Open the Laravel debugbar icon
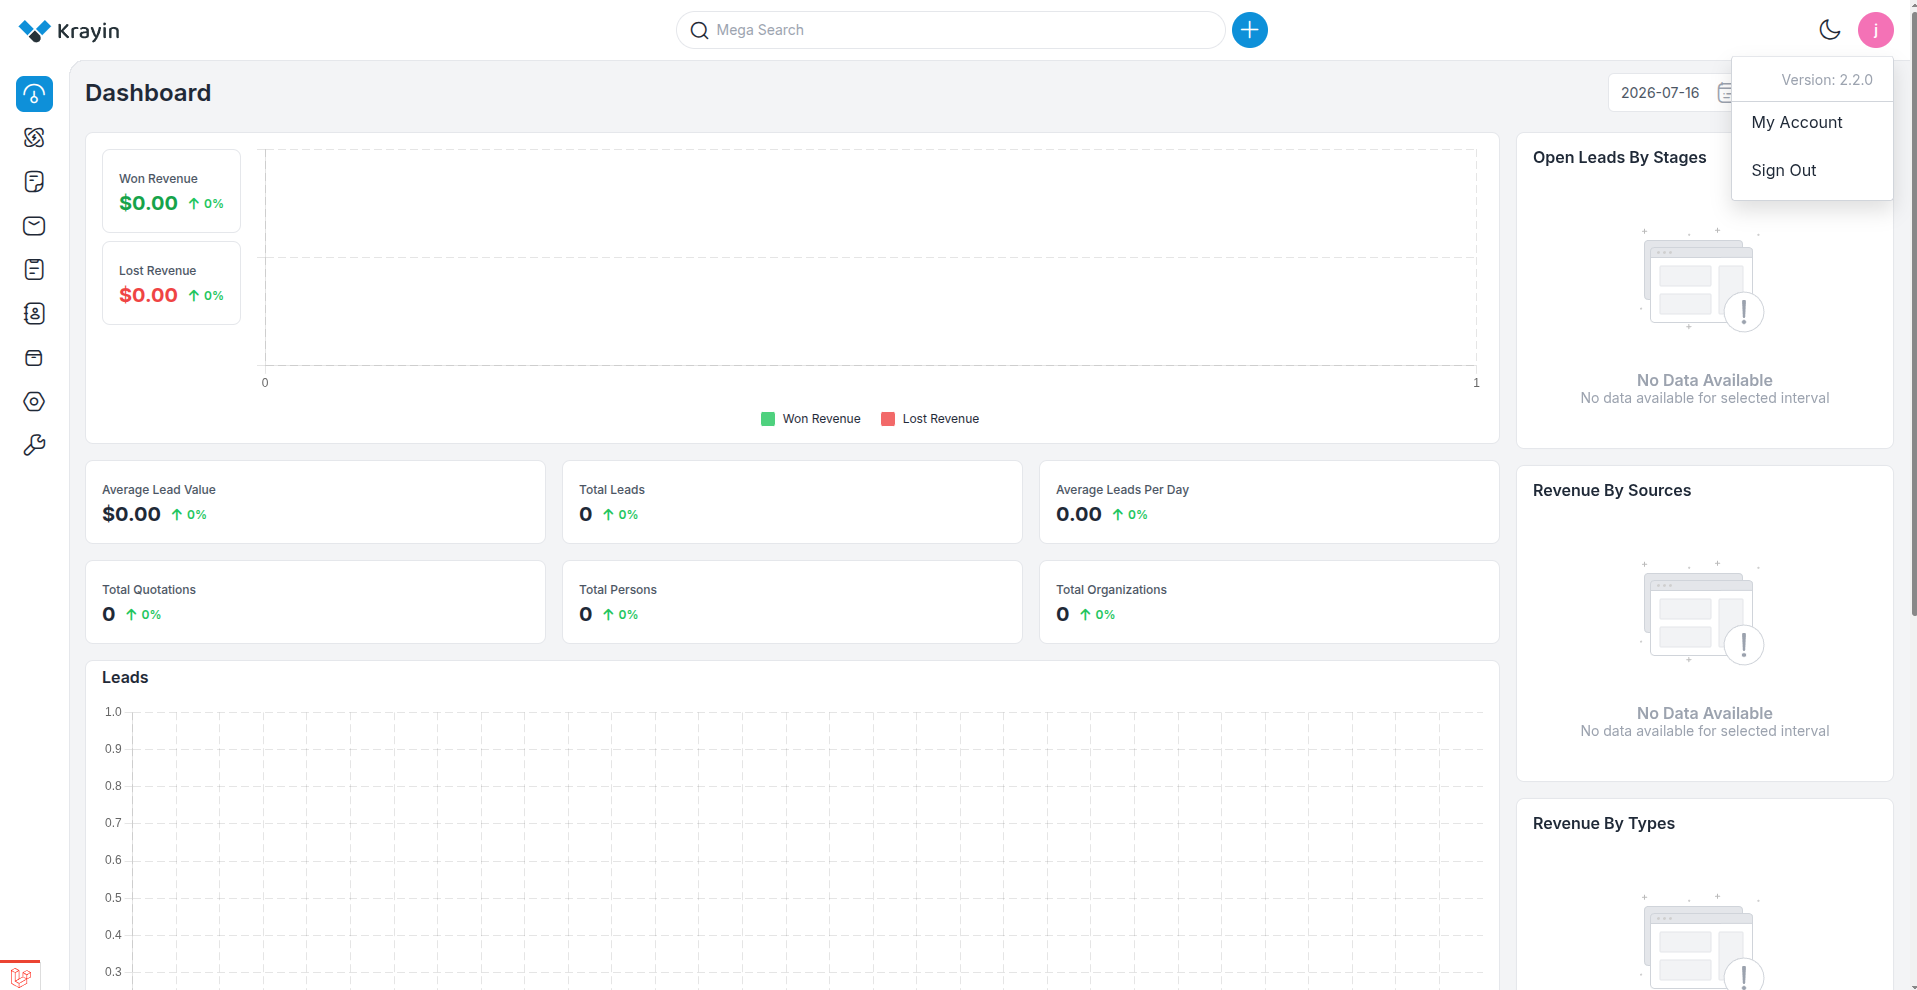The image size is (1917, 990). click(20, 977)
